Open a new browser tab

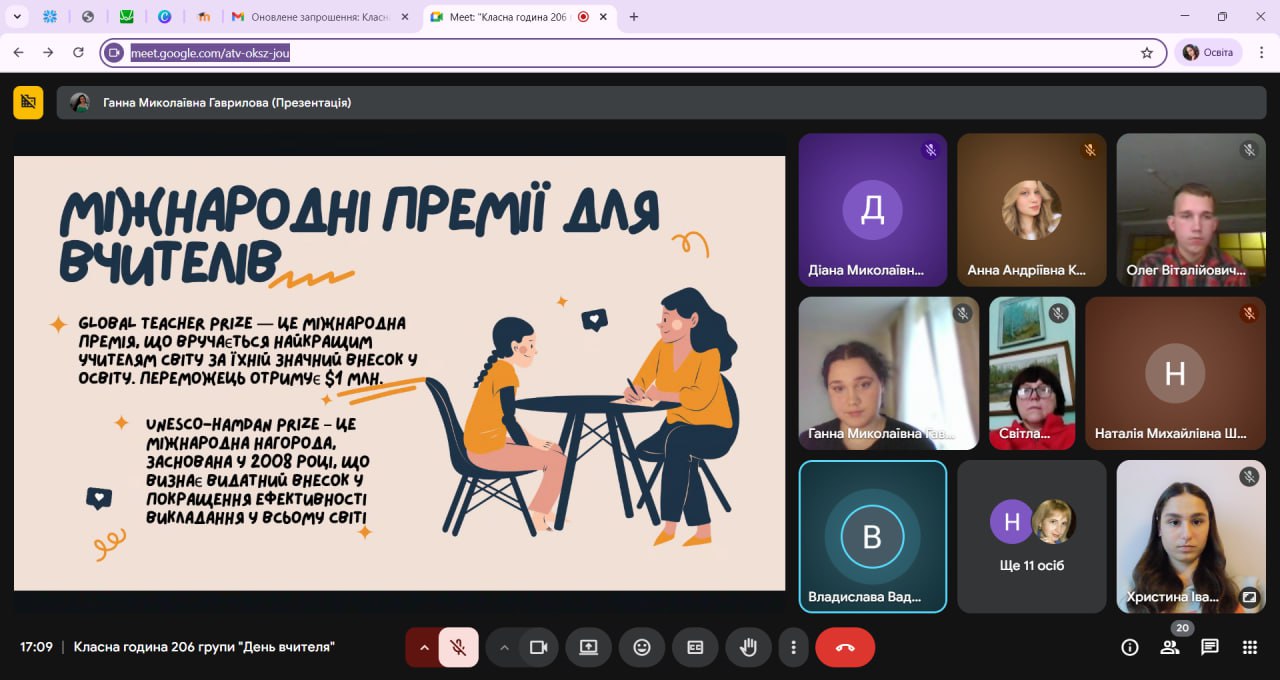point(634,17)
